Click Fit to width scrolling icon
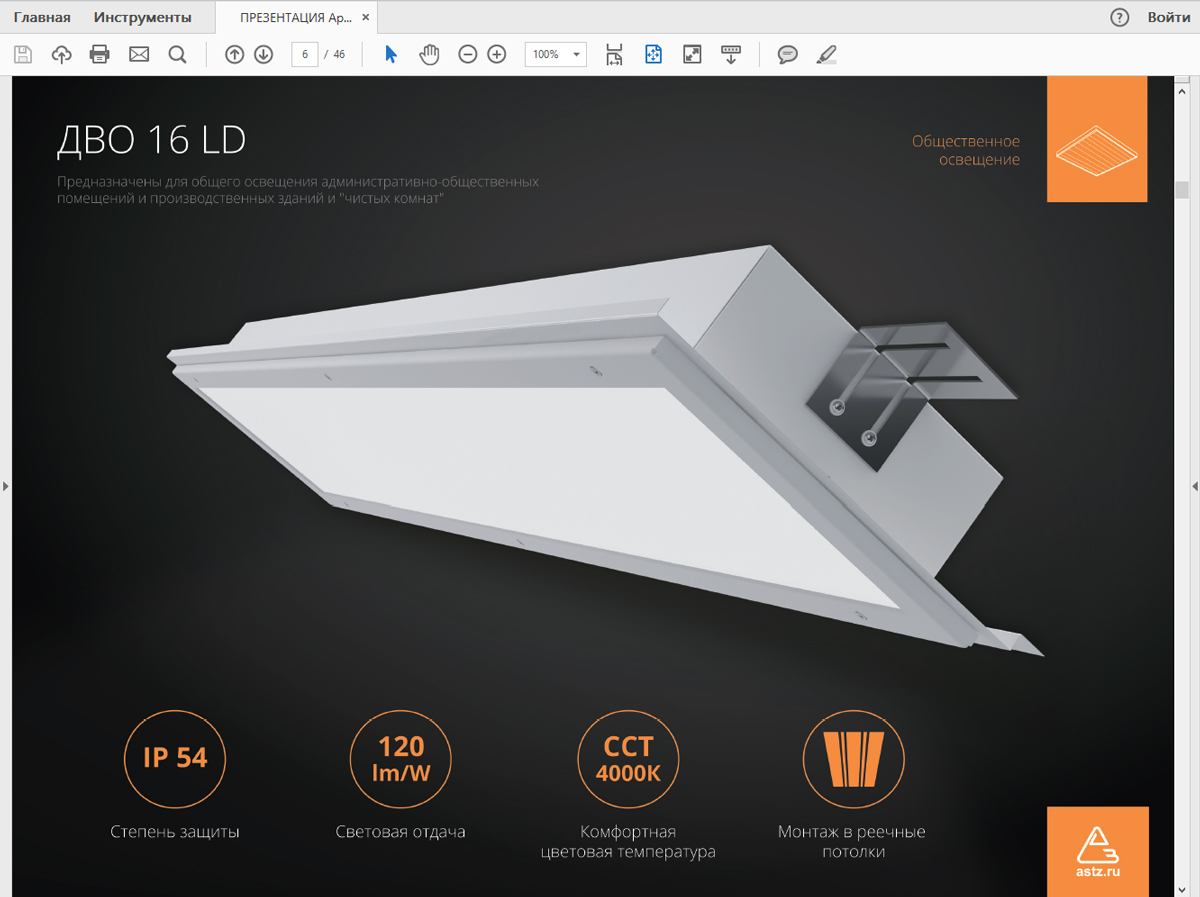The image size is (1200, 897). pyautogui.click(x=615, y=55)
